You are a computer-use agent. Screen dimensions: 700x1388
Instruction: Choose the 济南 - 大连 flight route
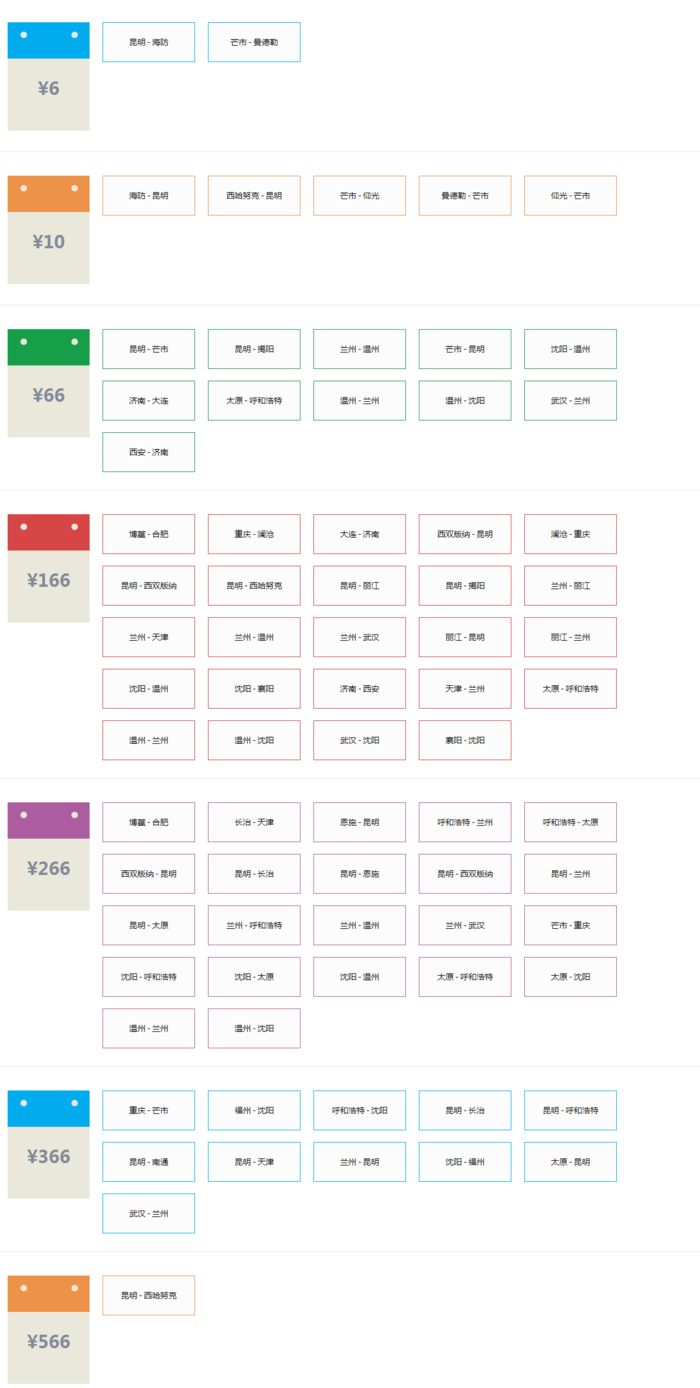pos(149,401)
